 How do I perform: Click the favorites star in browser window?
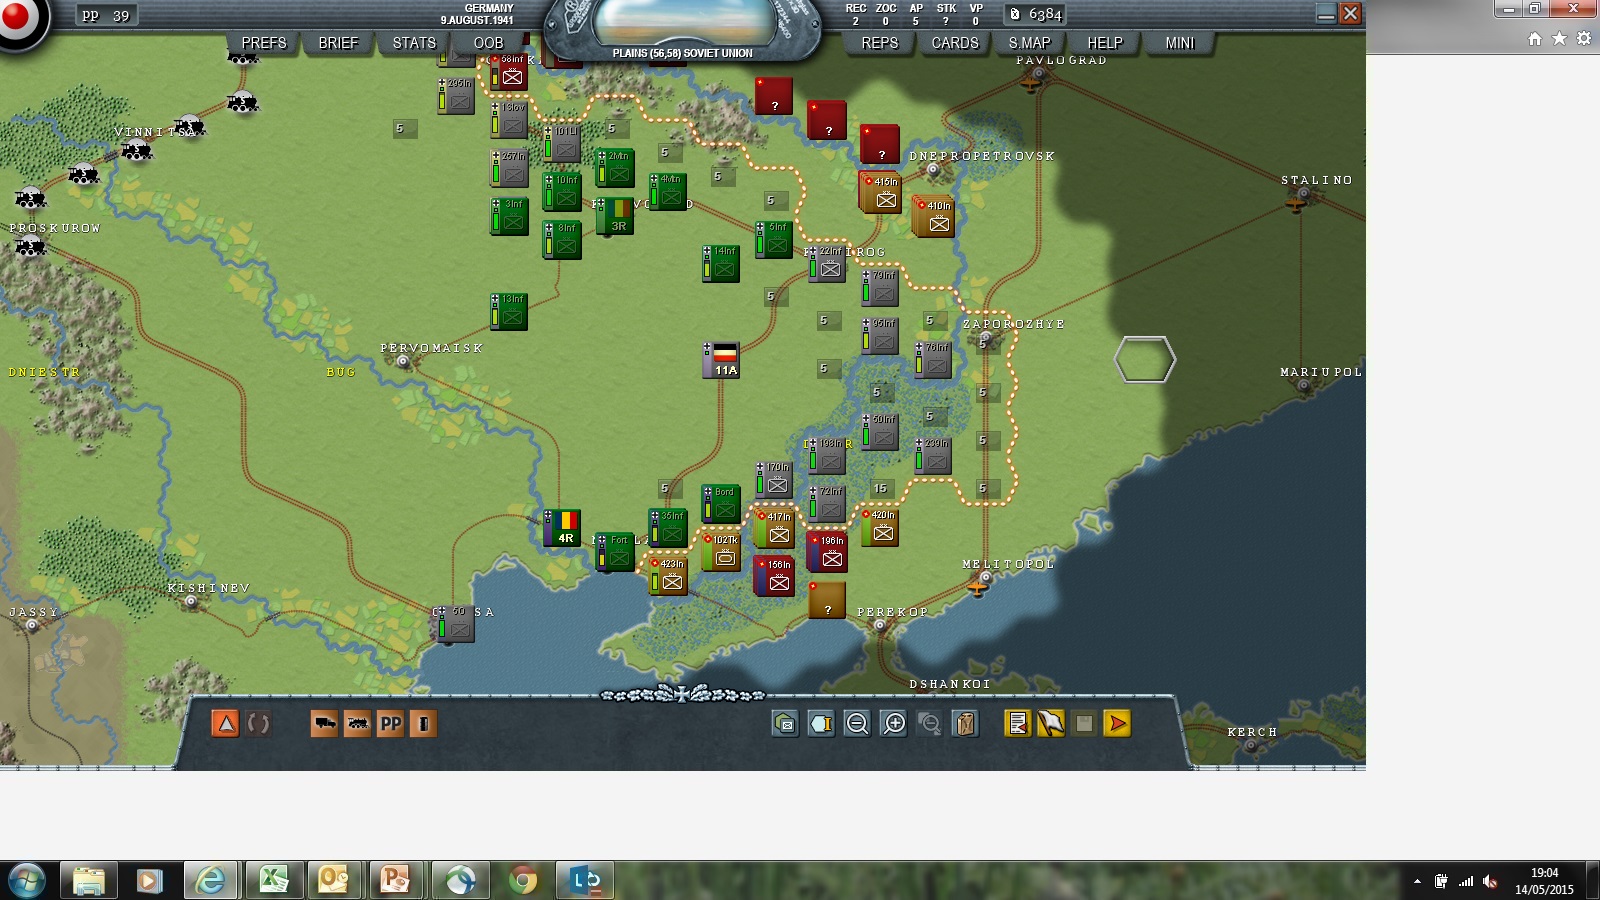(1559, 39)
